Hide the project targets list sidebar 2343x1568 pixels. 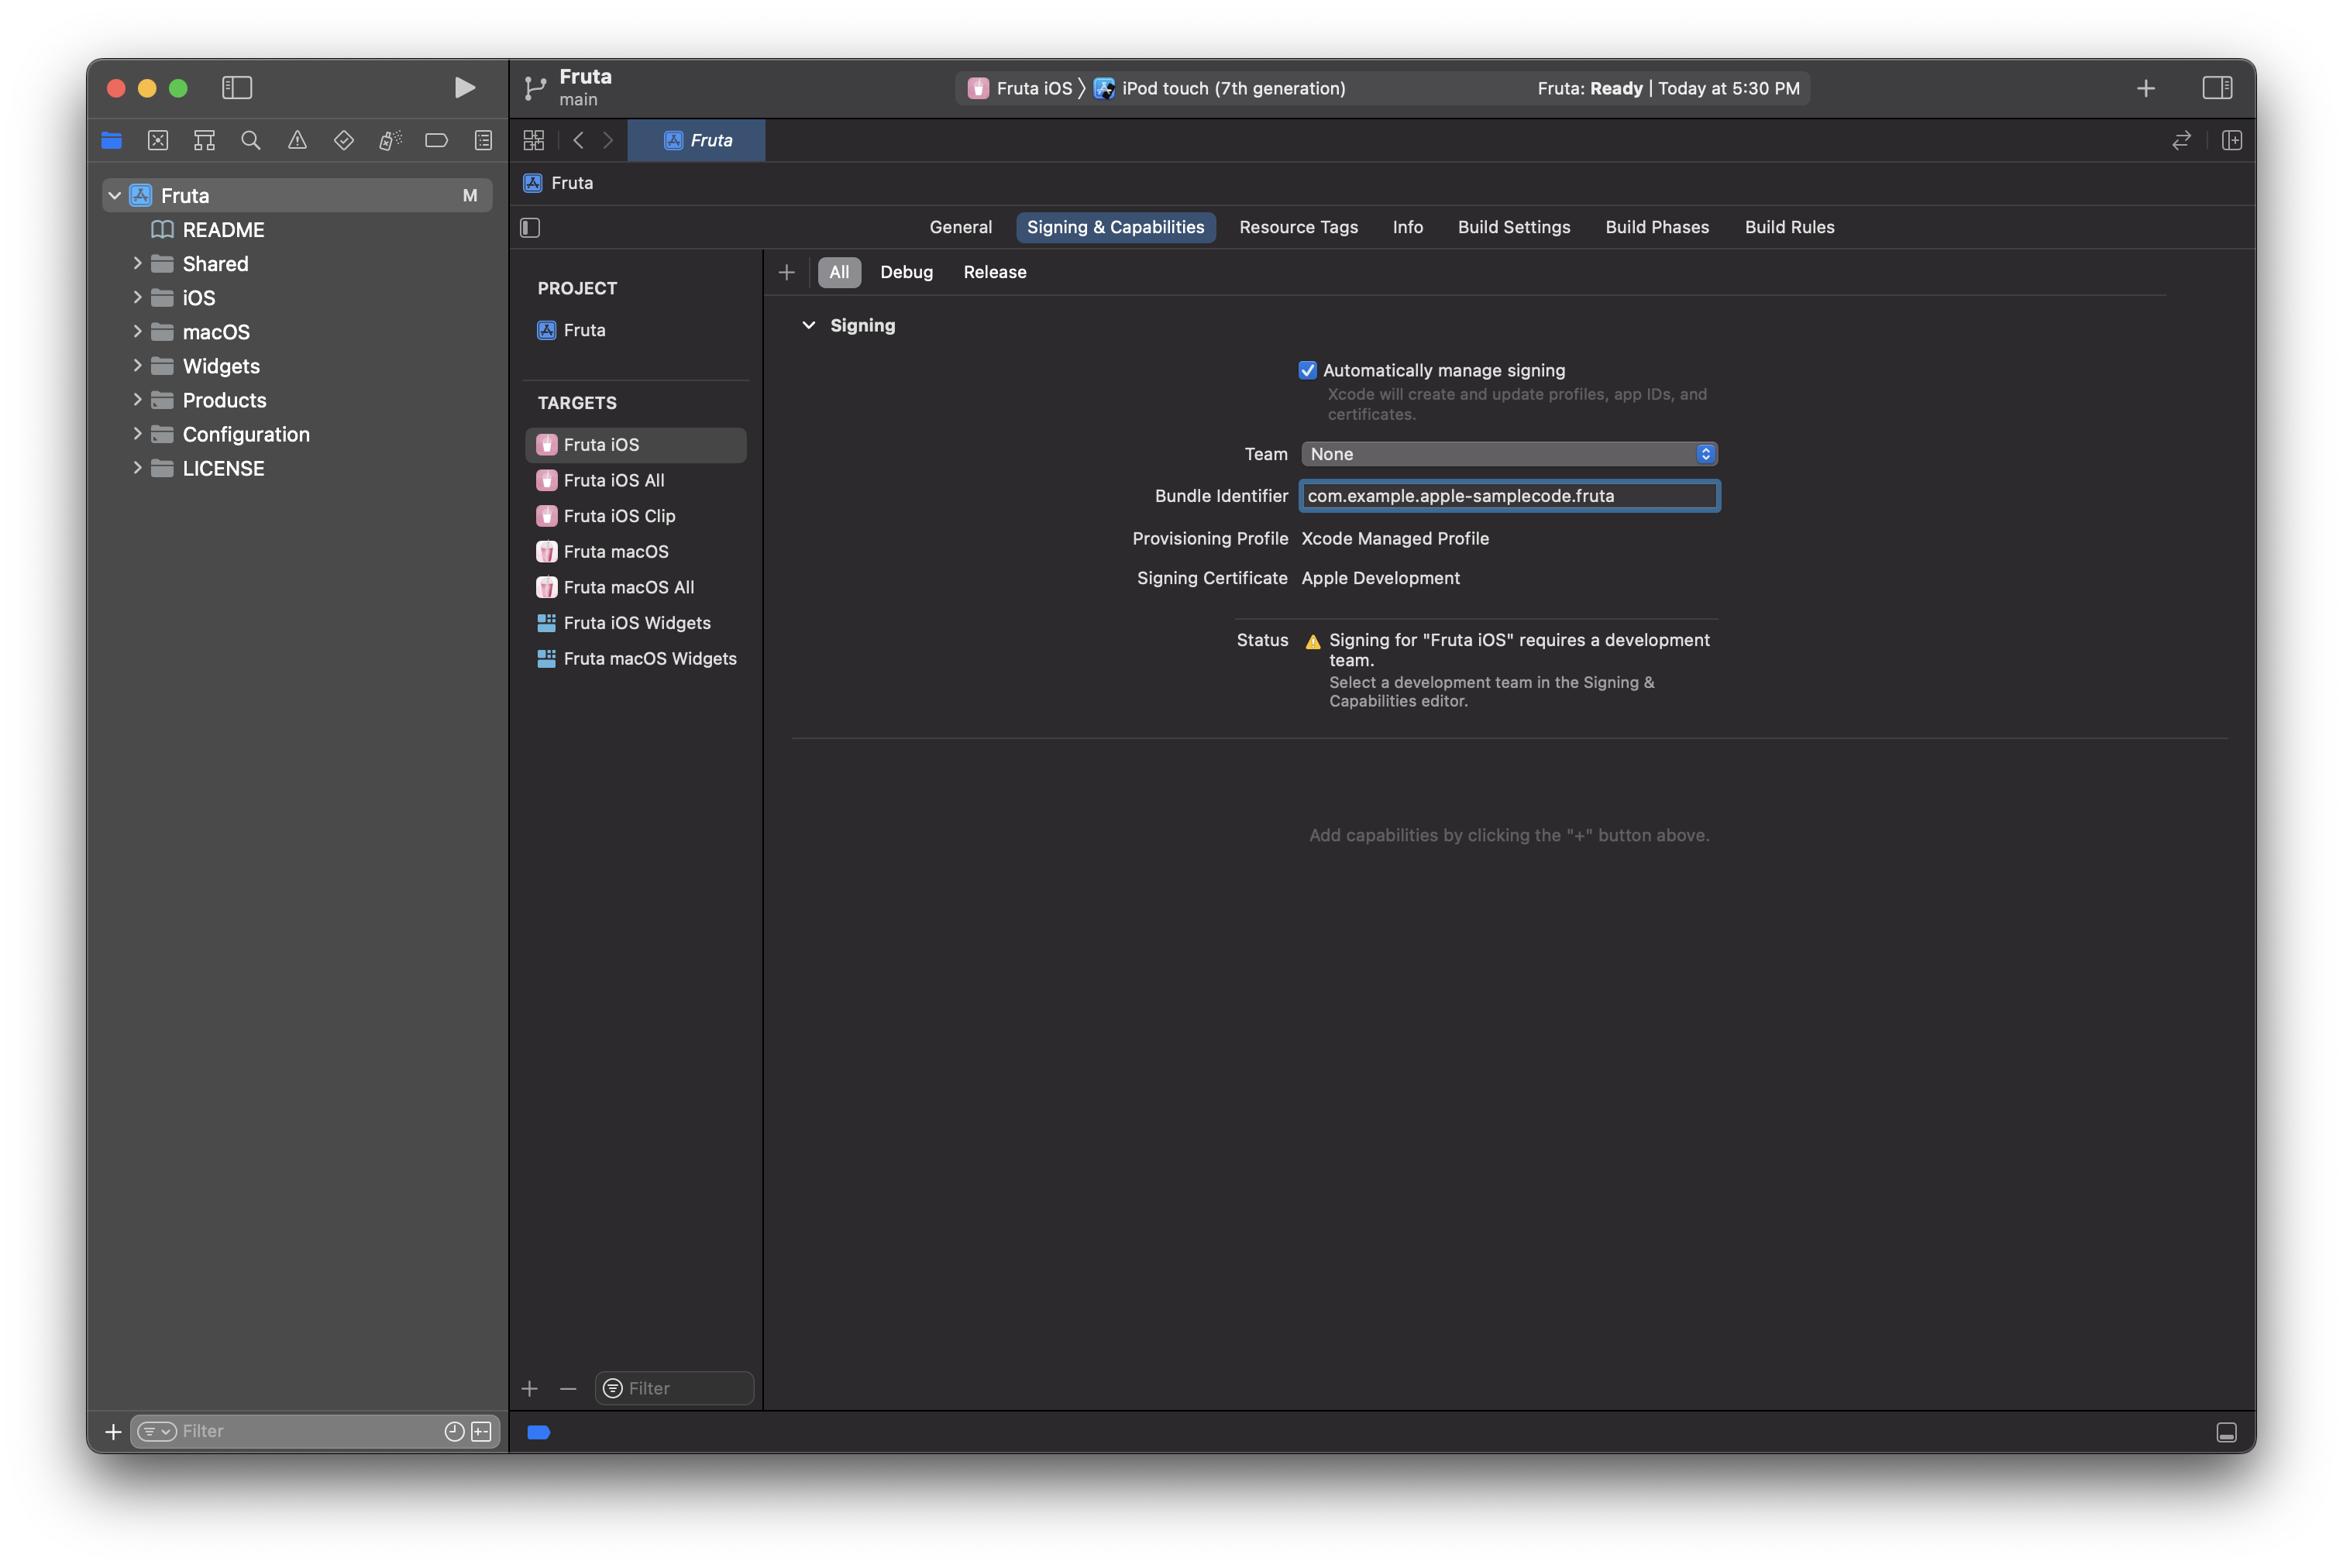(x=531, y=228)
